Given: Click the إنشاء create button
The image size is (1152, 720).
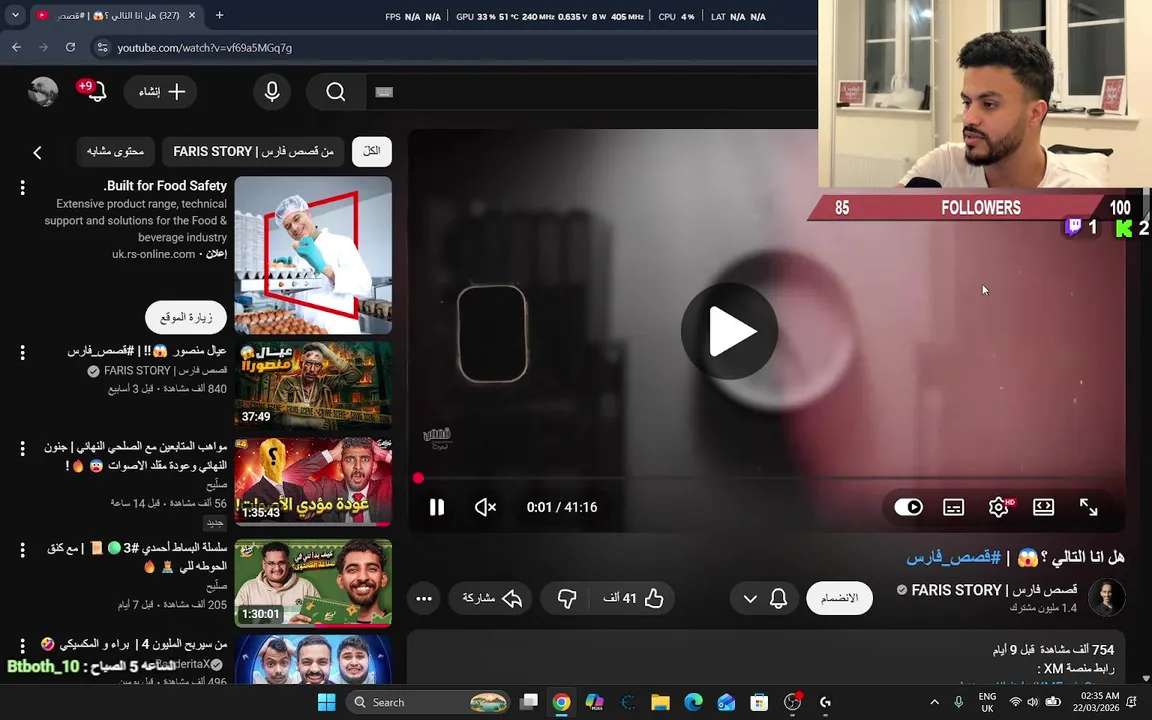Looking at the screenshot, I should 161,92.
